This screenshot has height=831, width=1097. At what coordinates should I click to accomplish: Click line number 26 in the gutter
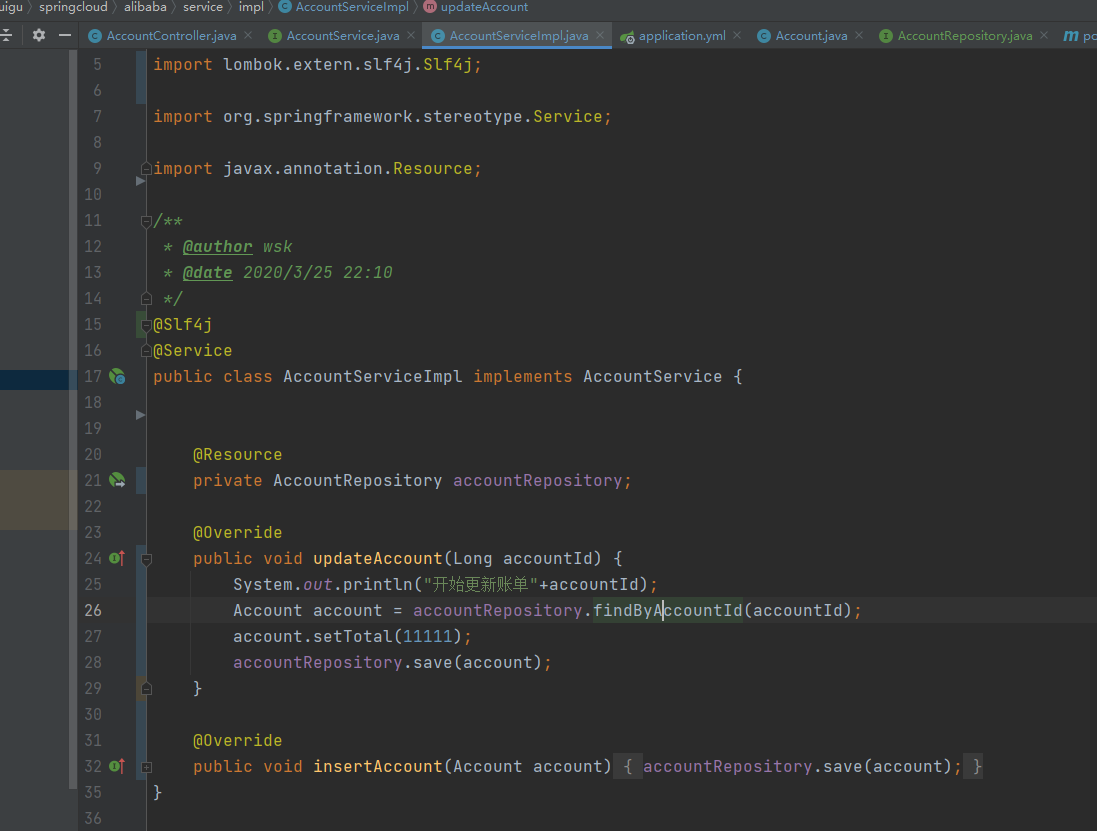(93, 610)
